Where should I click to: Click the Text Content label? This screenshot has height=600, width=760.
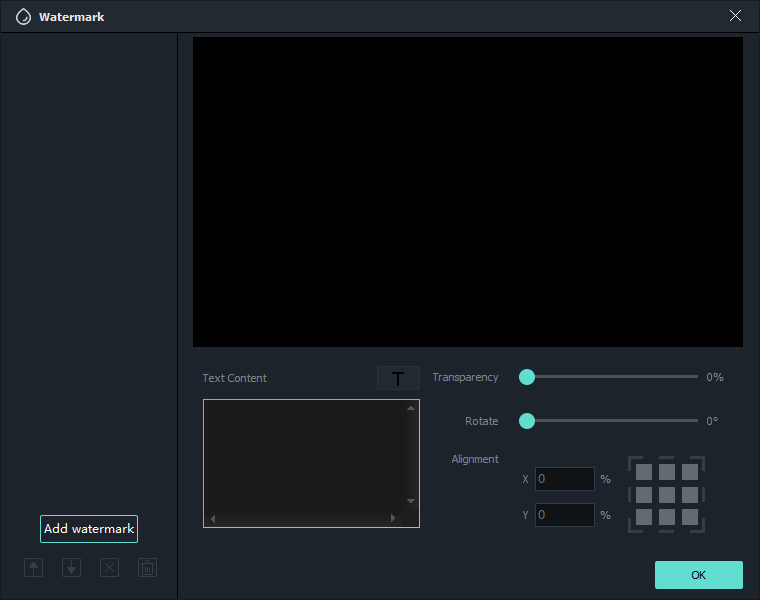[235, 378]
